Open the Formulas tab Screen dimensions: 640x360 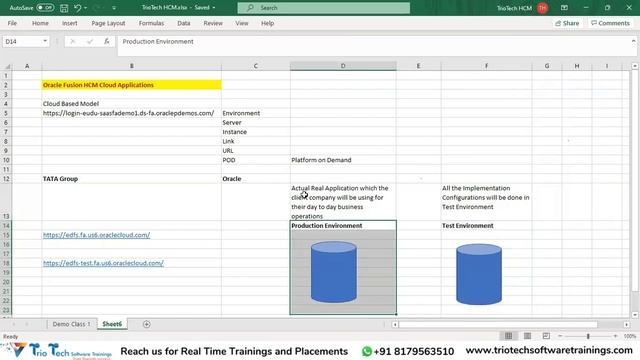pos(151,23)
